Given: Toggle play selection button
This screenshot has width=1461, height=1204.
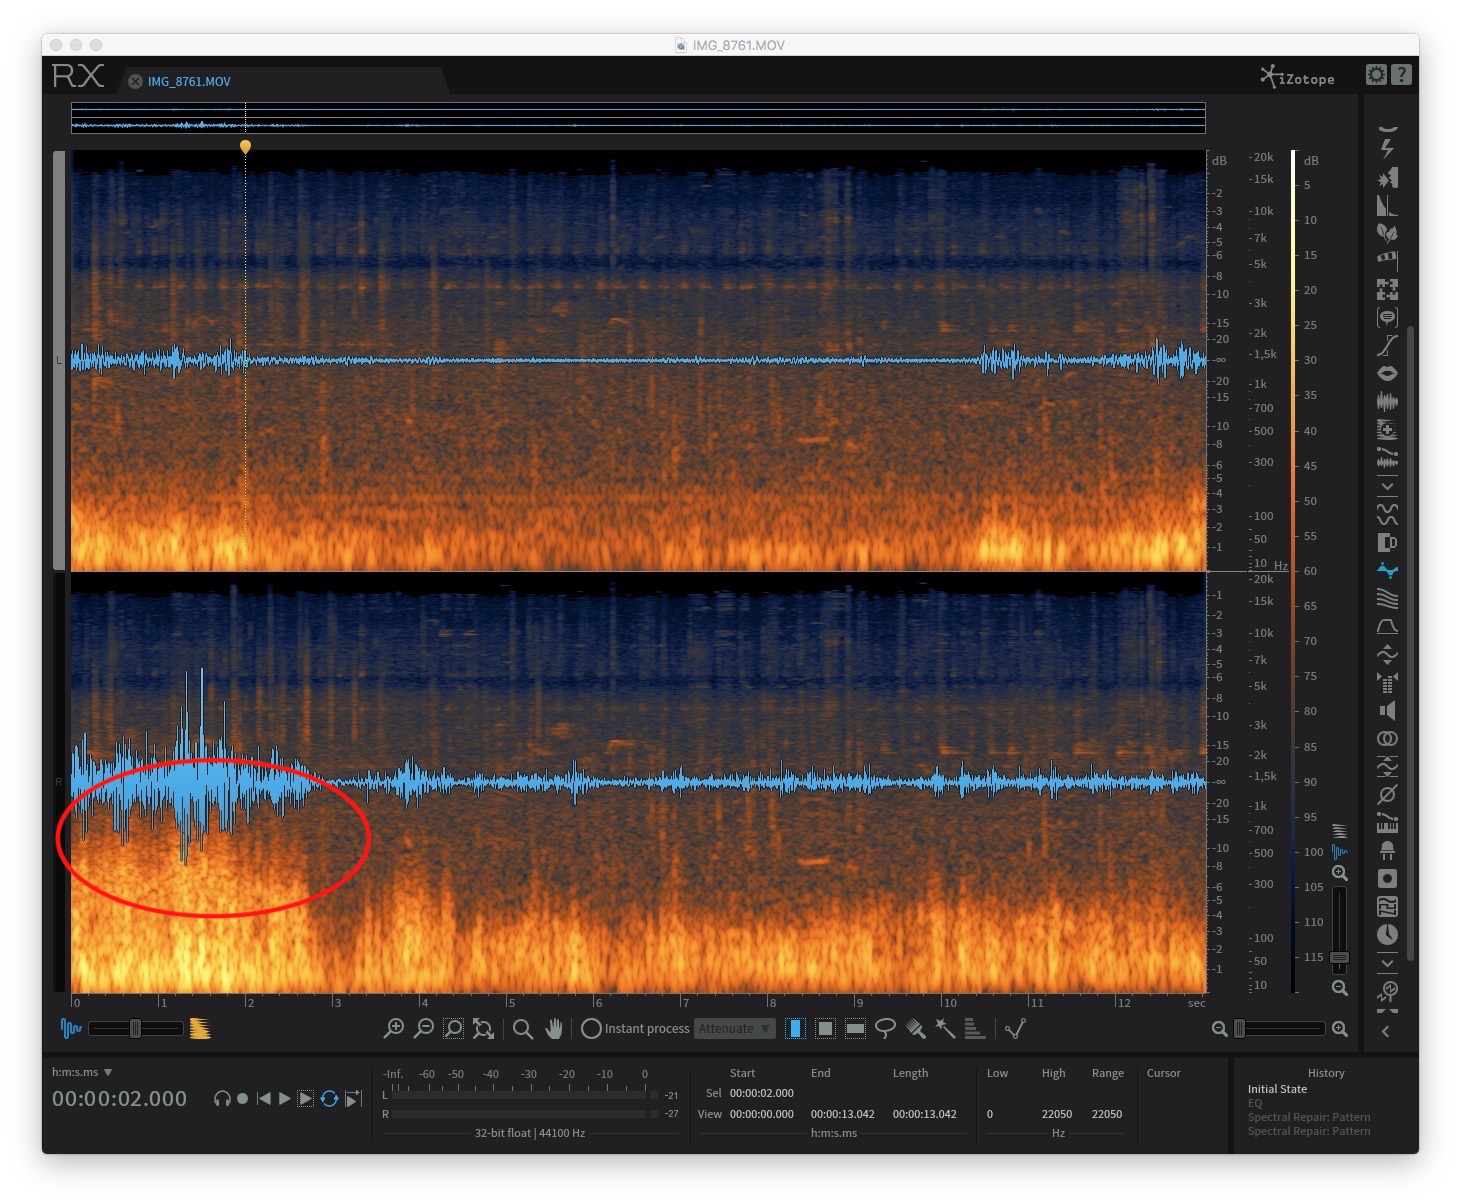Looking at the screenshot, I should 306,1098.
